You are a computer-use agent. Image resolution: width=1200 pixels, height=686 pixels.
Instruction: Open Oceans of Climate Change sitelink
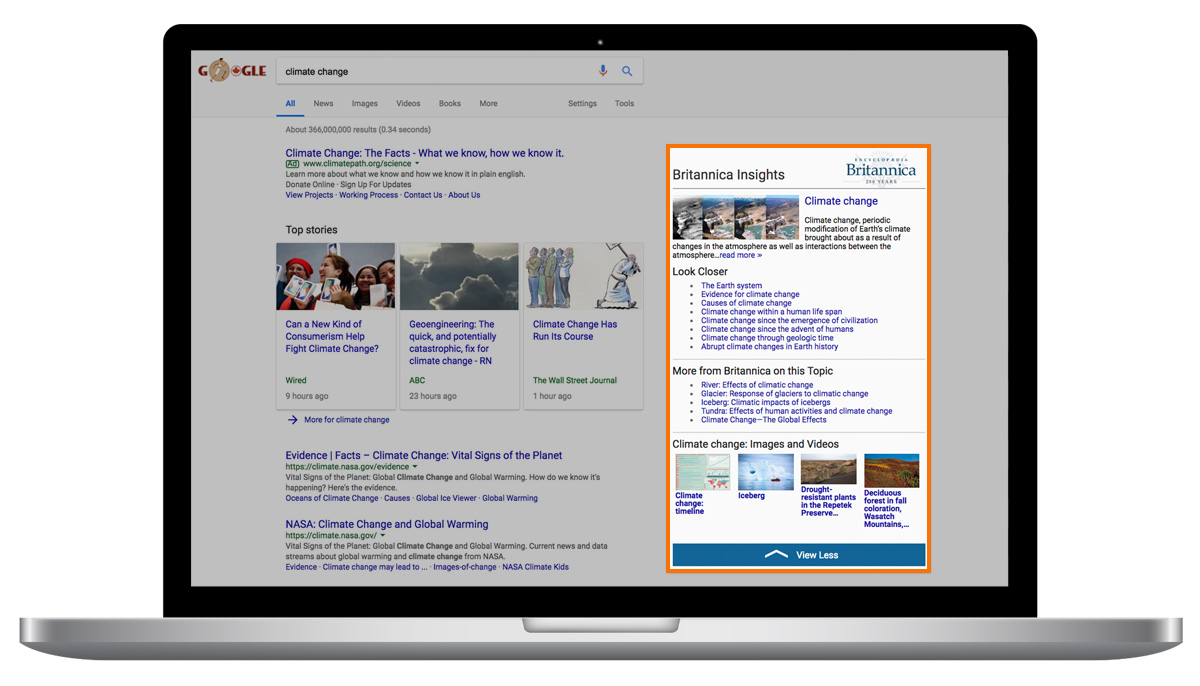point(332,498)
